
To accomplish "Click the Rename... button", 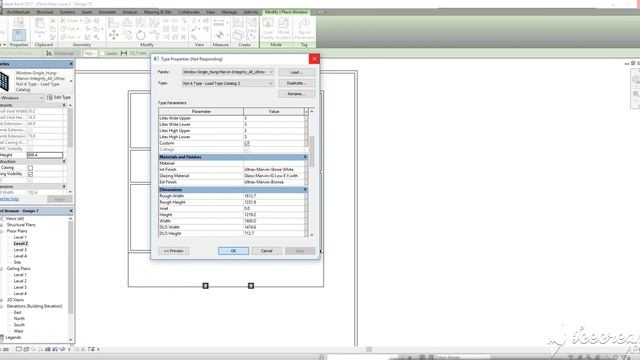I will coord(297,94).
